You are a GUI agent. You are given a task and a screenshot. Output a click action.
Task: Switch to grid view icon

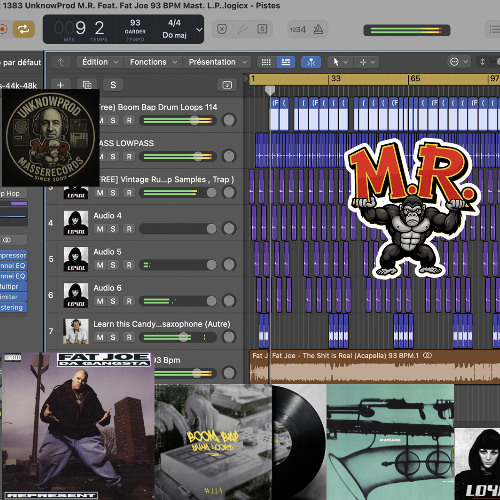click(x=266, y=62)
